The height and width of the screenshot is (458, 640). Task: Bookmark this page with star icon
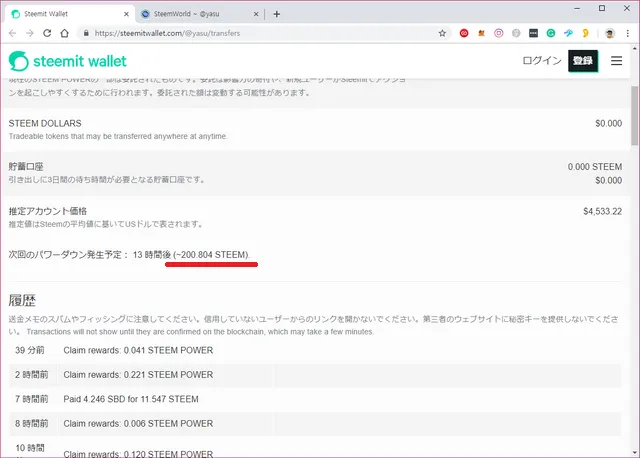[442, 33]
